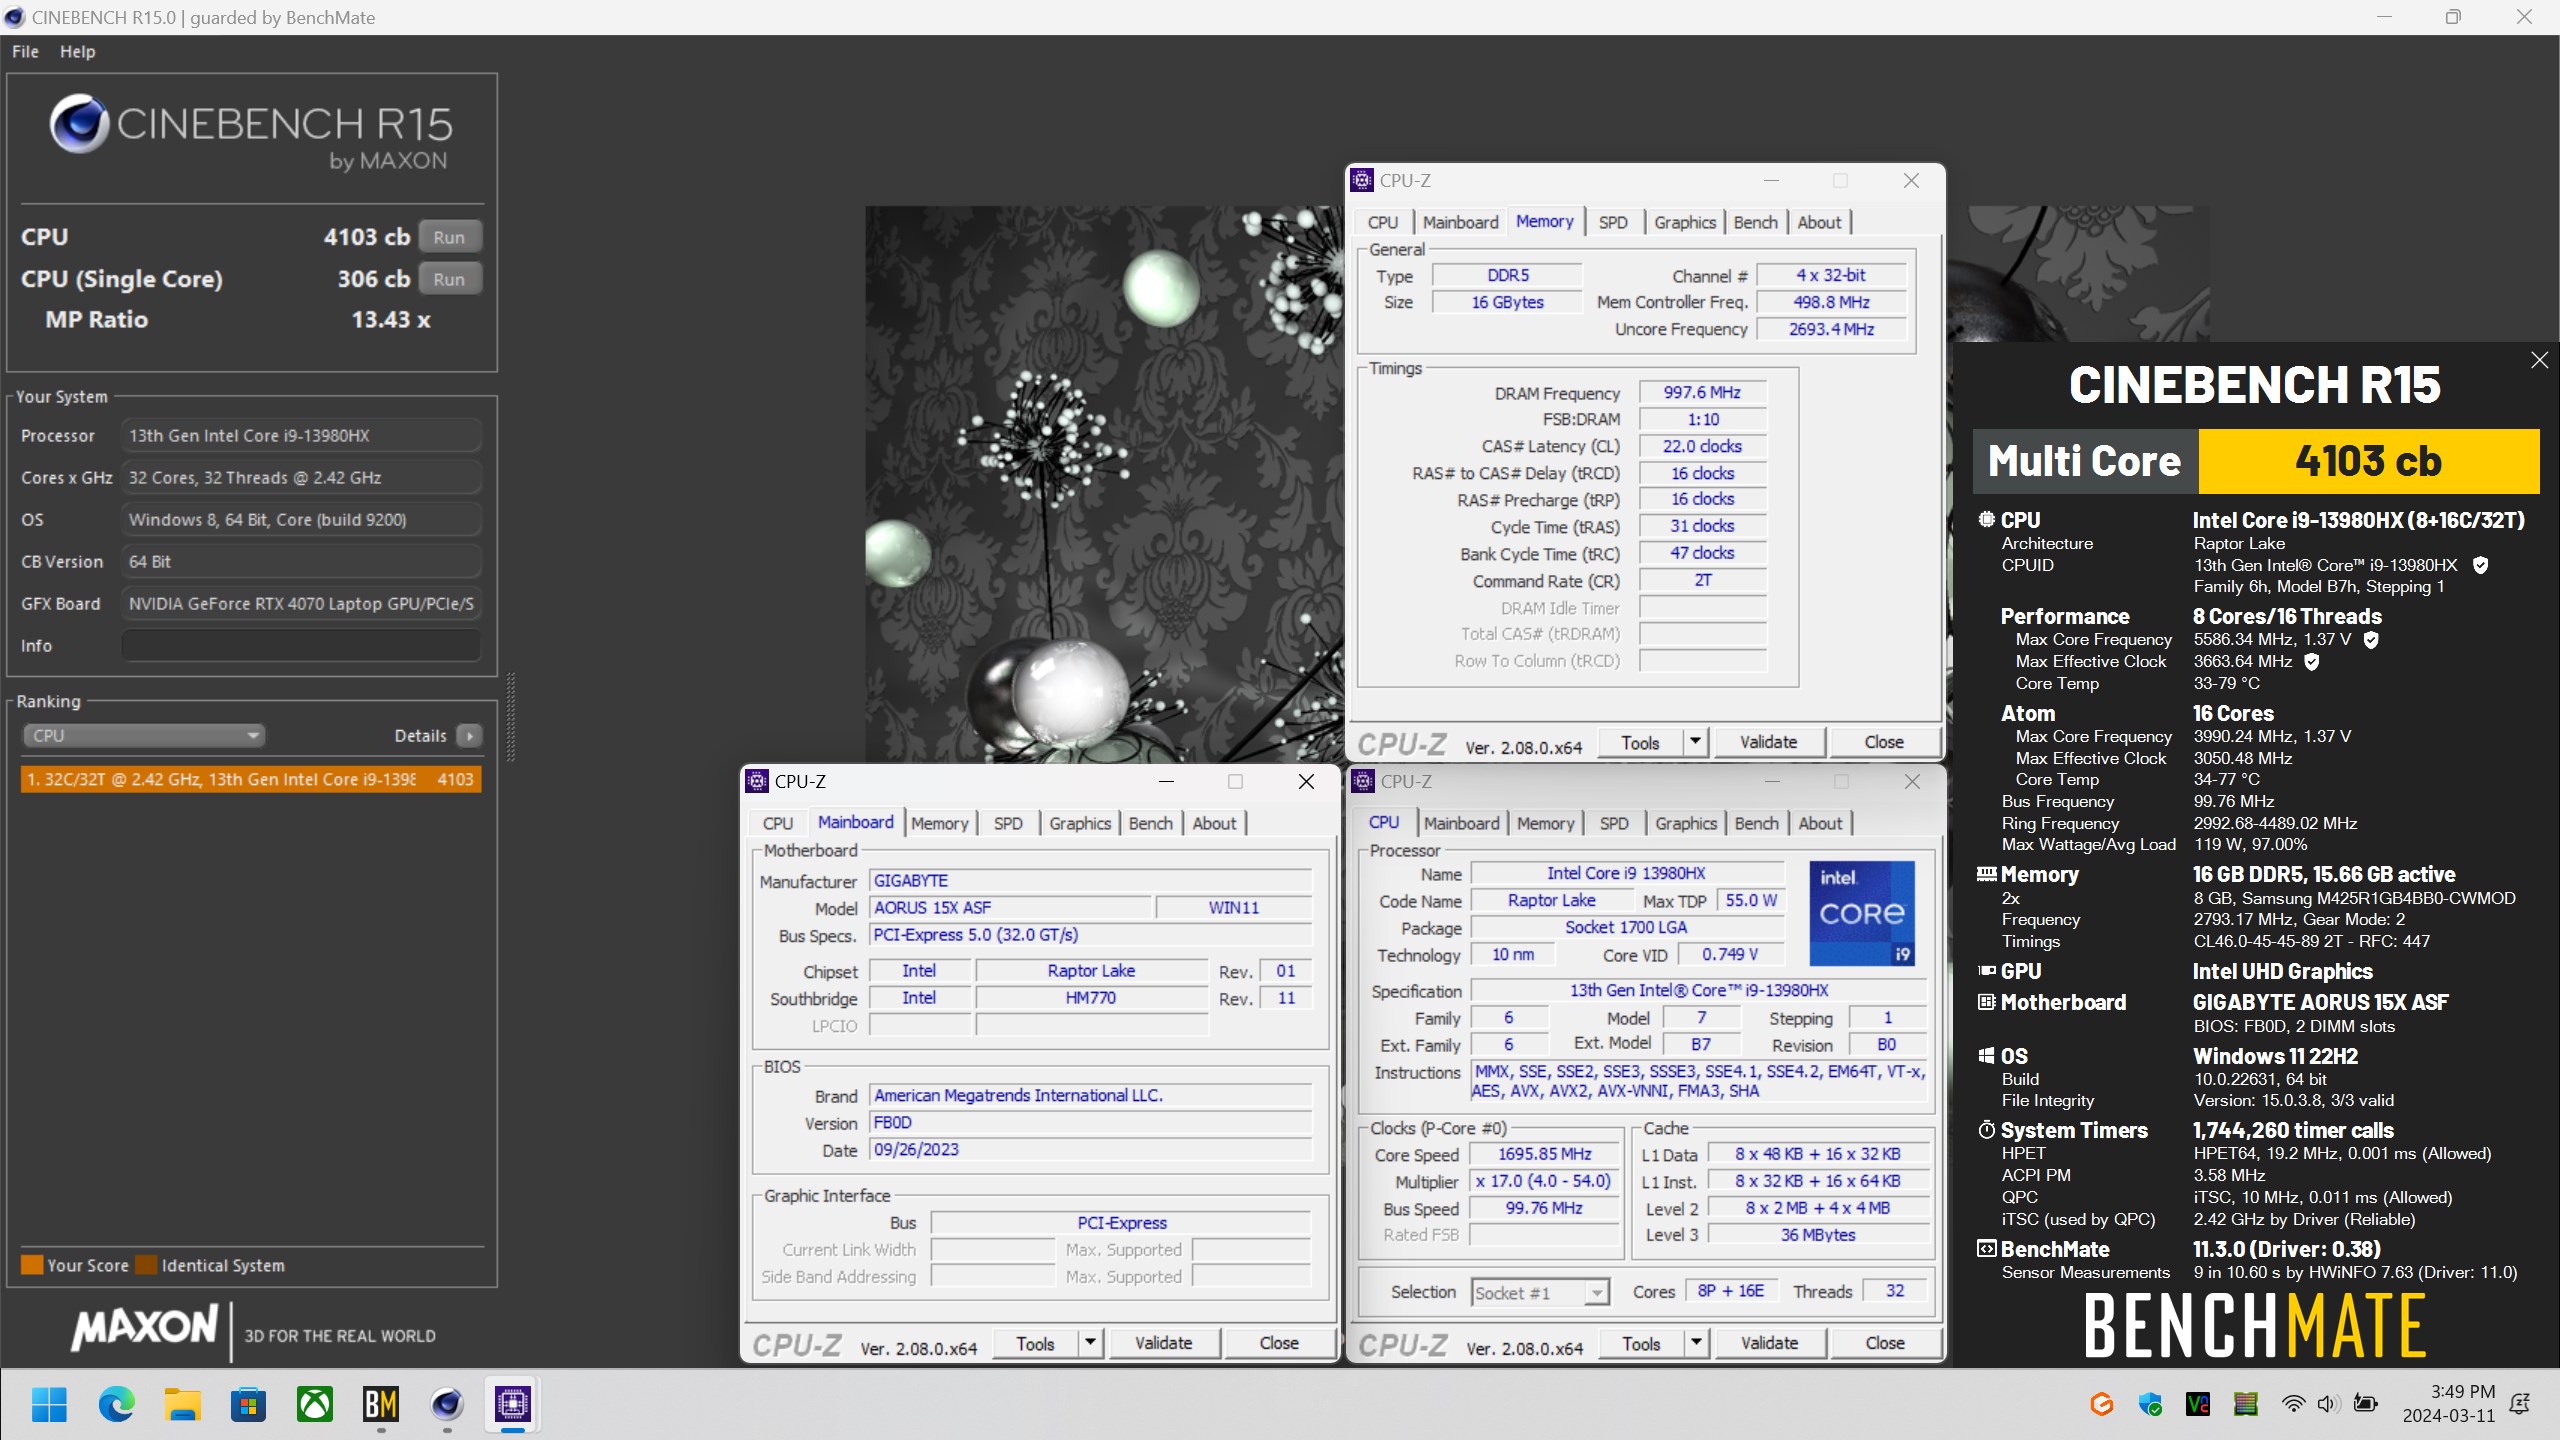
Task: Click shield beside Max Effective Clock 3663.64 MHz
Action: point(2311,662)
